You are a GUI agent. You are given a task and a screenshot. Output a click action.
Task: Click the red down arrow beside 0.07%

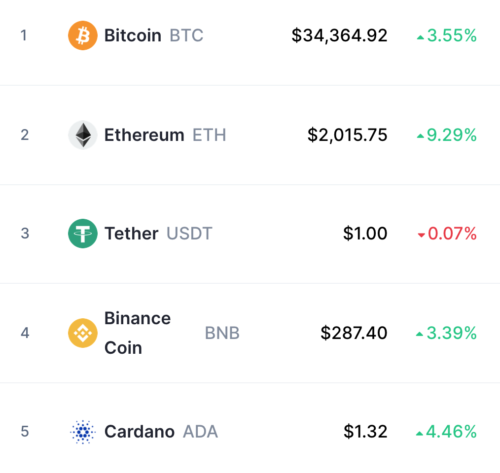pos(421,235)
